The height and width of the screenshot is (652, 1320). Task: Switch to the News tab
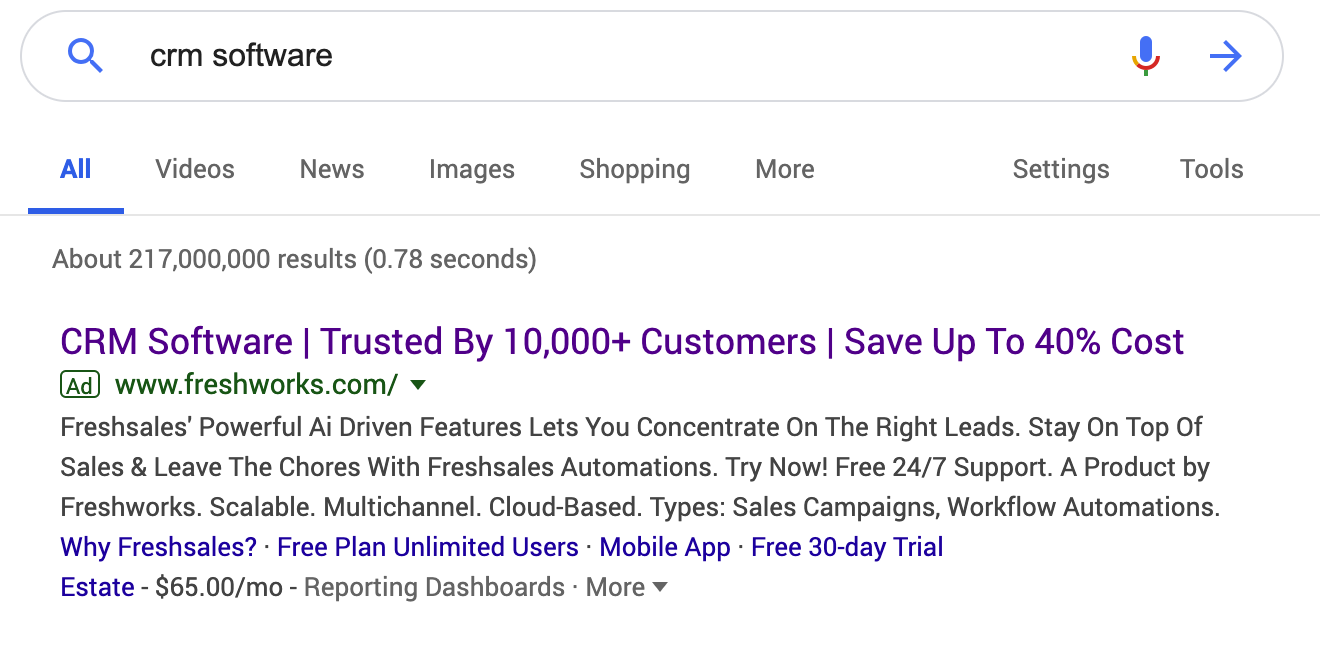tap(332, 170)
